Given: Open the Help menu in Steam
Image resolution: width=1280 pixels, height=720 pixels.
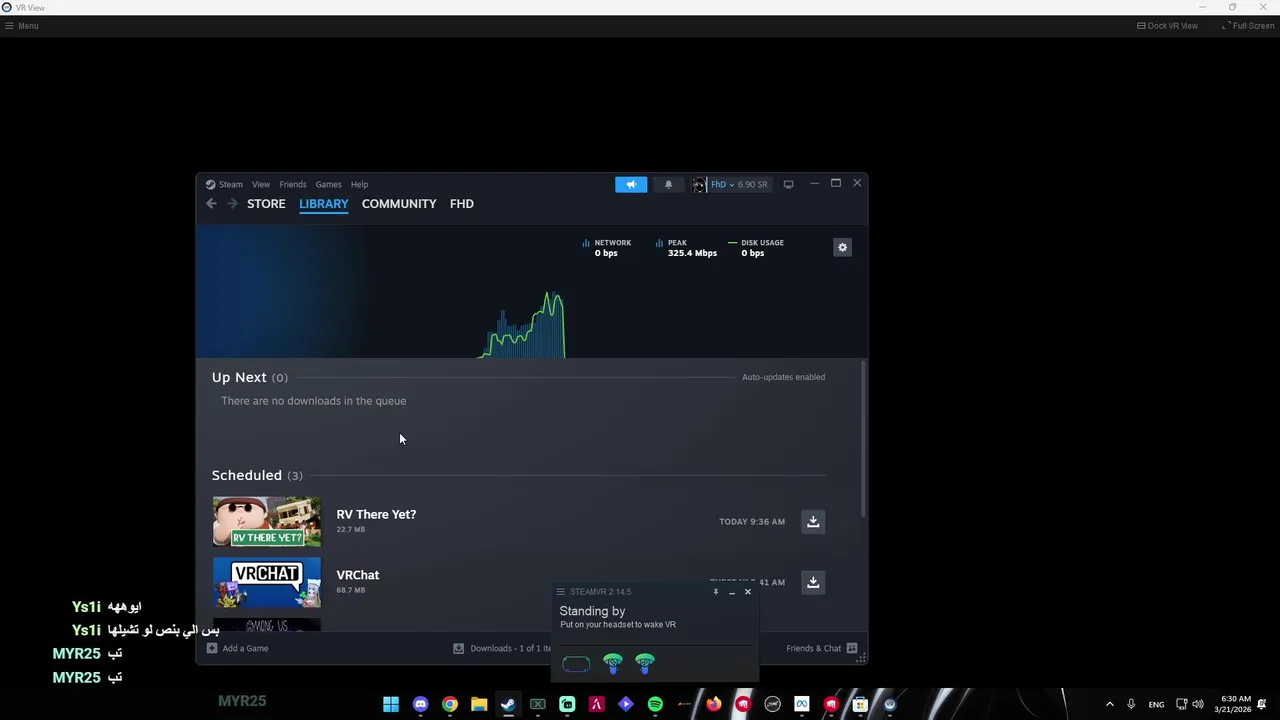Looking at the screenshot, I should (359, 184).
